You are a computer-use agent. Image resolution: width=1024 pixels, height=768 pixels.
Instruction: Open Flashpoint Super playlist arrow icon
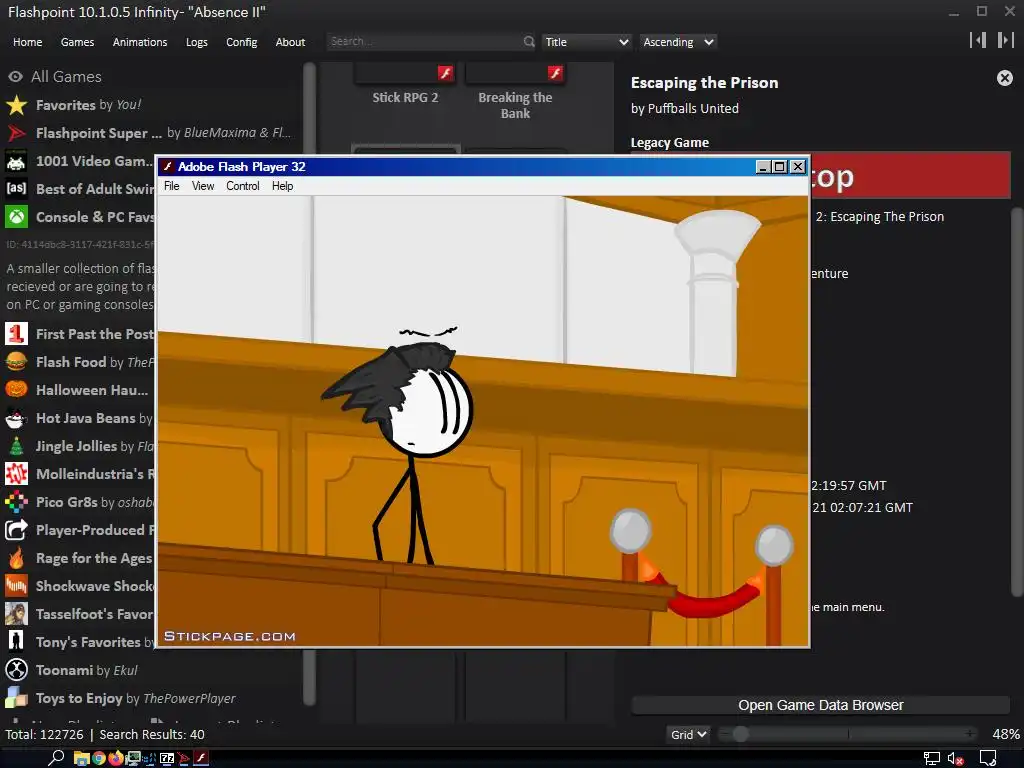pos(16,133)
